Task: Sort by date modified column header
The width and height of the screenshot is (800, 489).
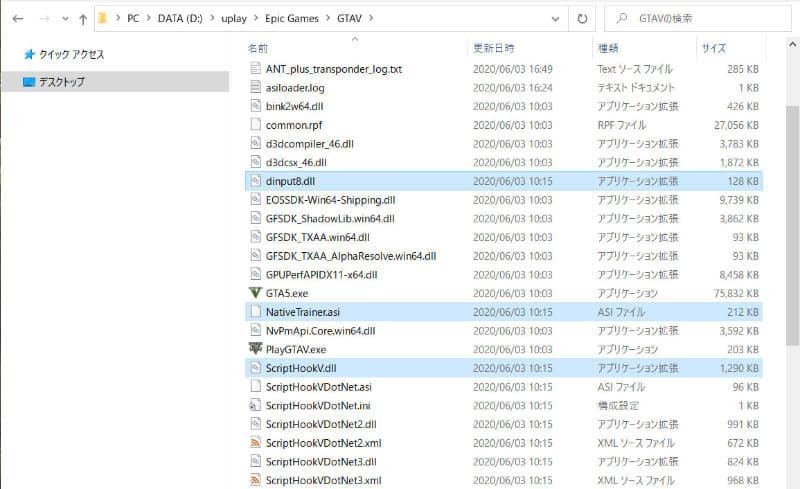Action: point(493,48)
